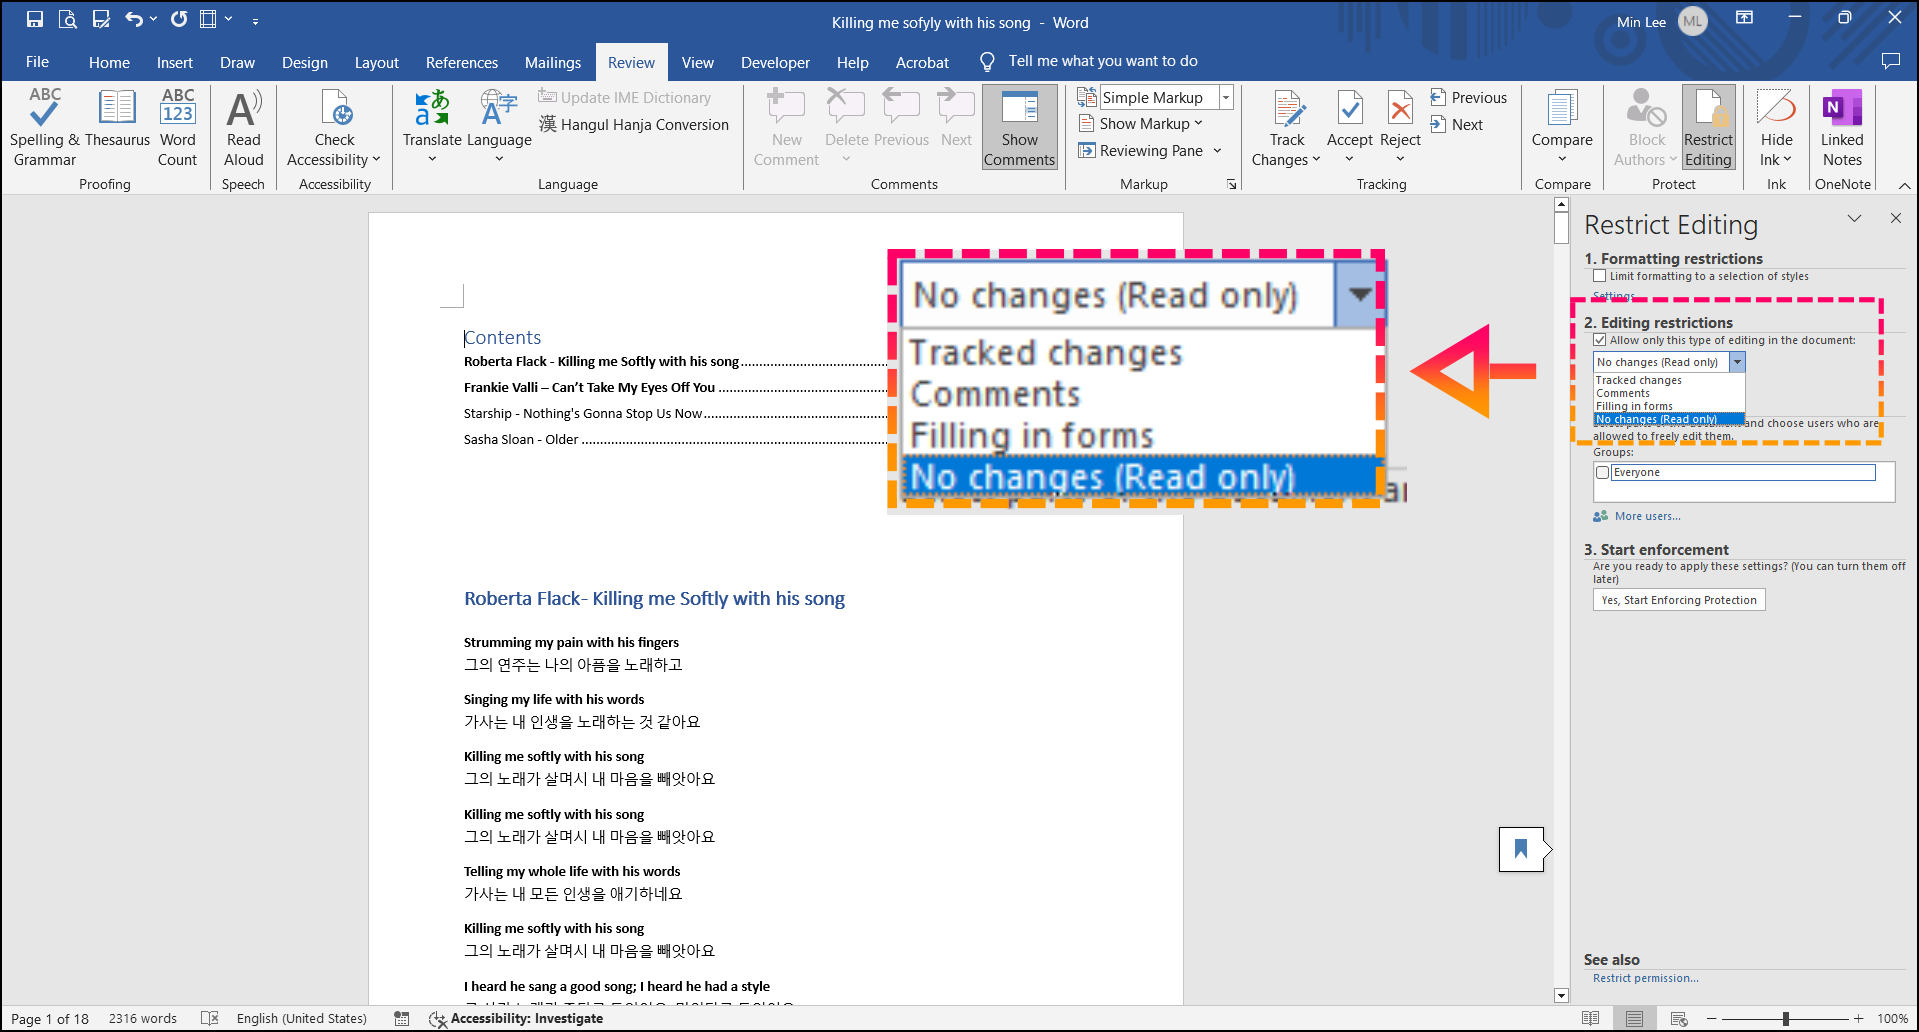Click the zoom out minus button

tap(1711, 1019)
